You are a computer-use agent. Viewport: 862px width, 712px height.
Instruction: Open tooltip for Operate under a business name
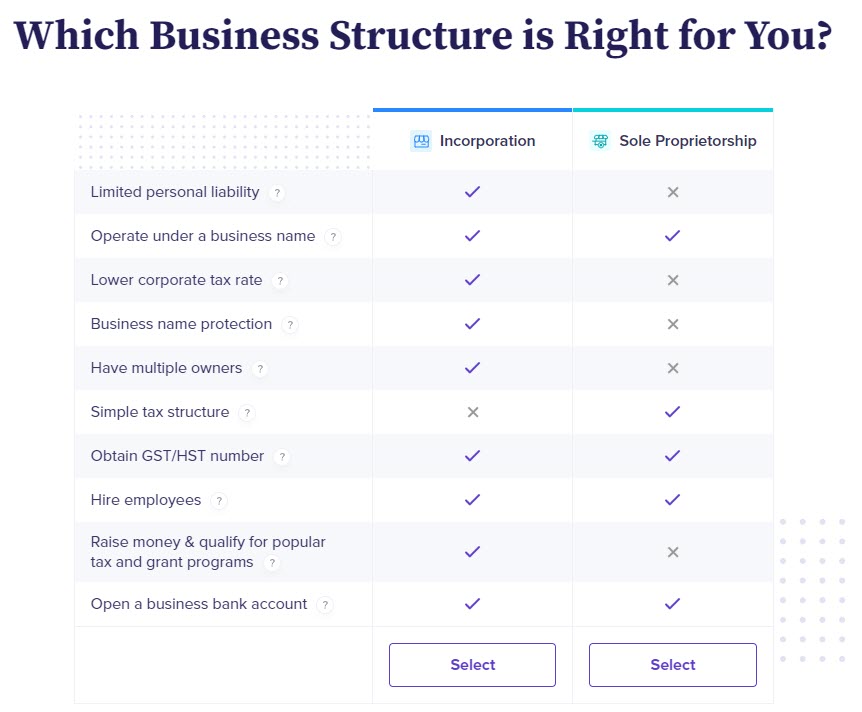333,237
